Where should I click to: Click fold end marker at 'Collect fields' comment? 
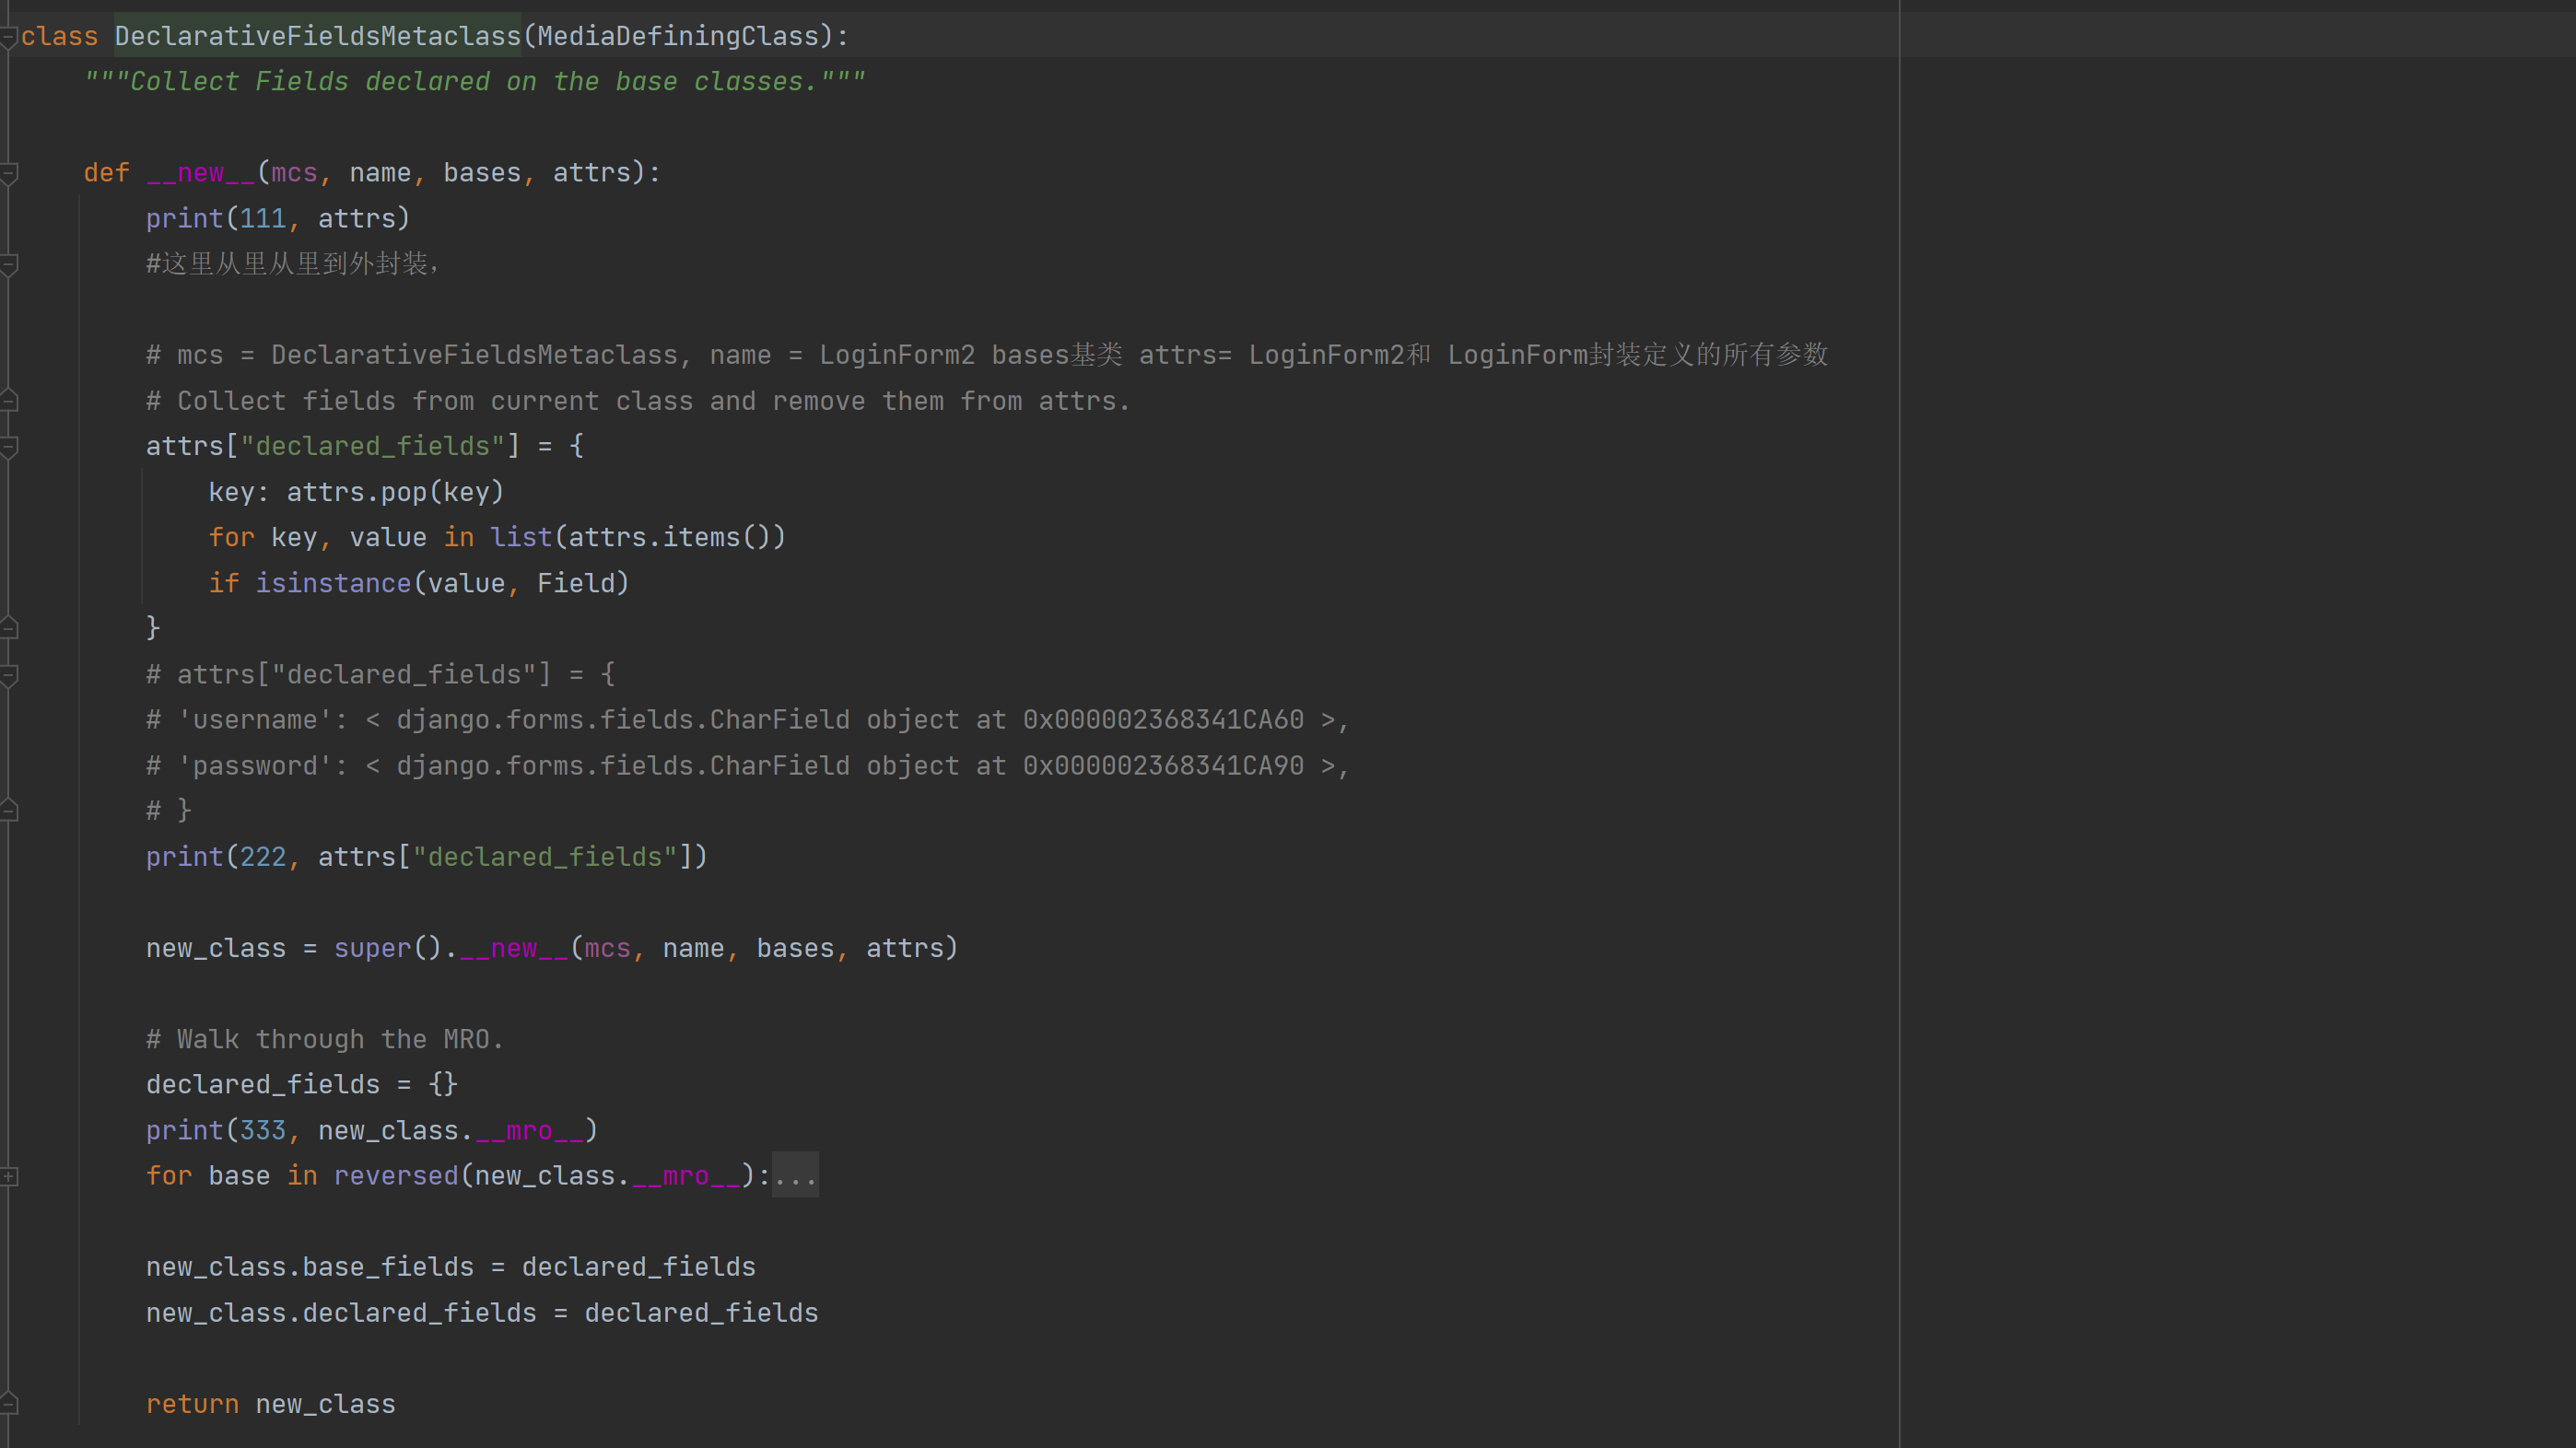9,401
